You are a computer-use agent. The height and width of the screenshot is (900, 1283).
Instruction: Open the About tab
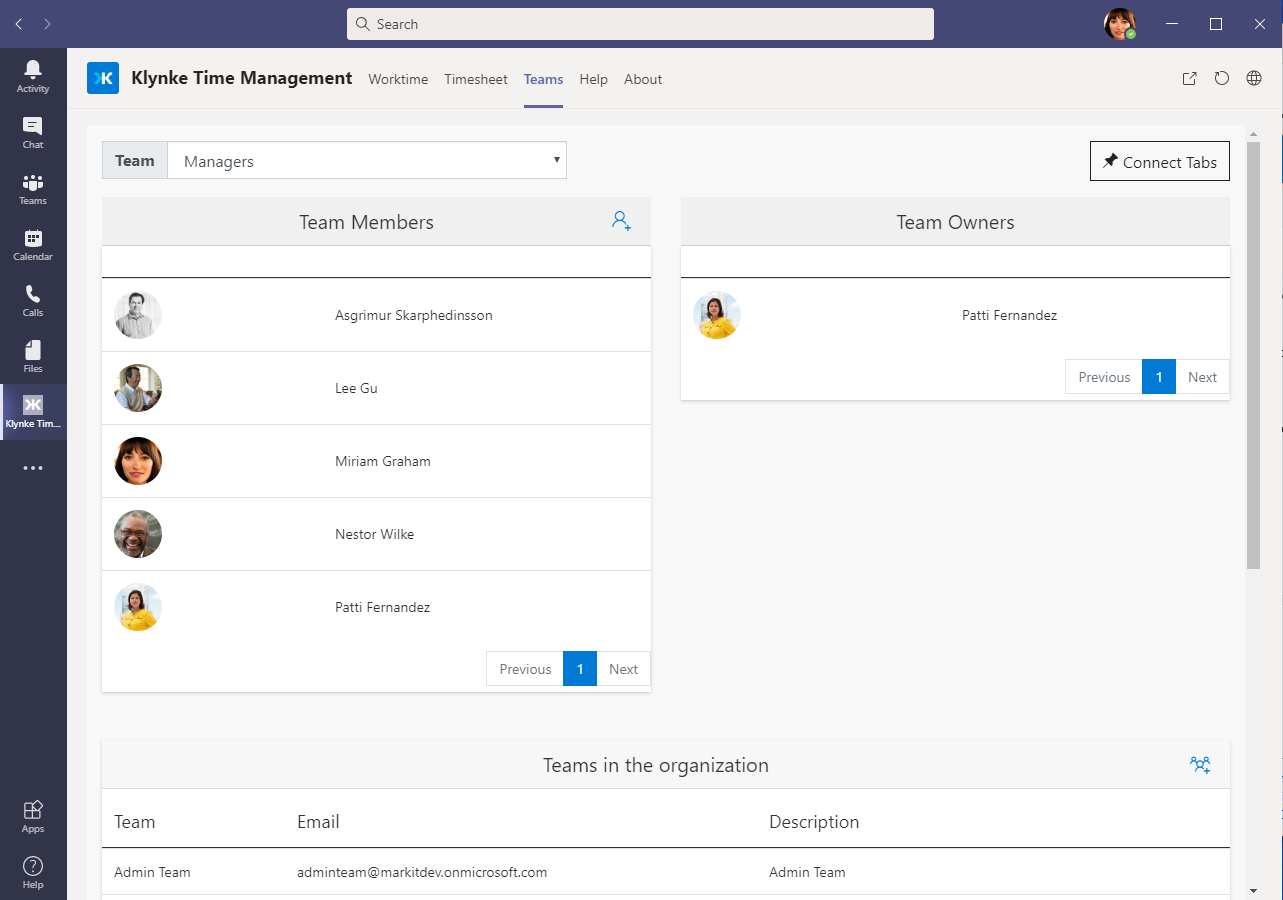pyautogui.click(x=643, y=79)
